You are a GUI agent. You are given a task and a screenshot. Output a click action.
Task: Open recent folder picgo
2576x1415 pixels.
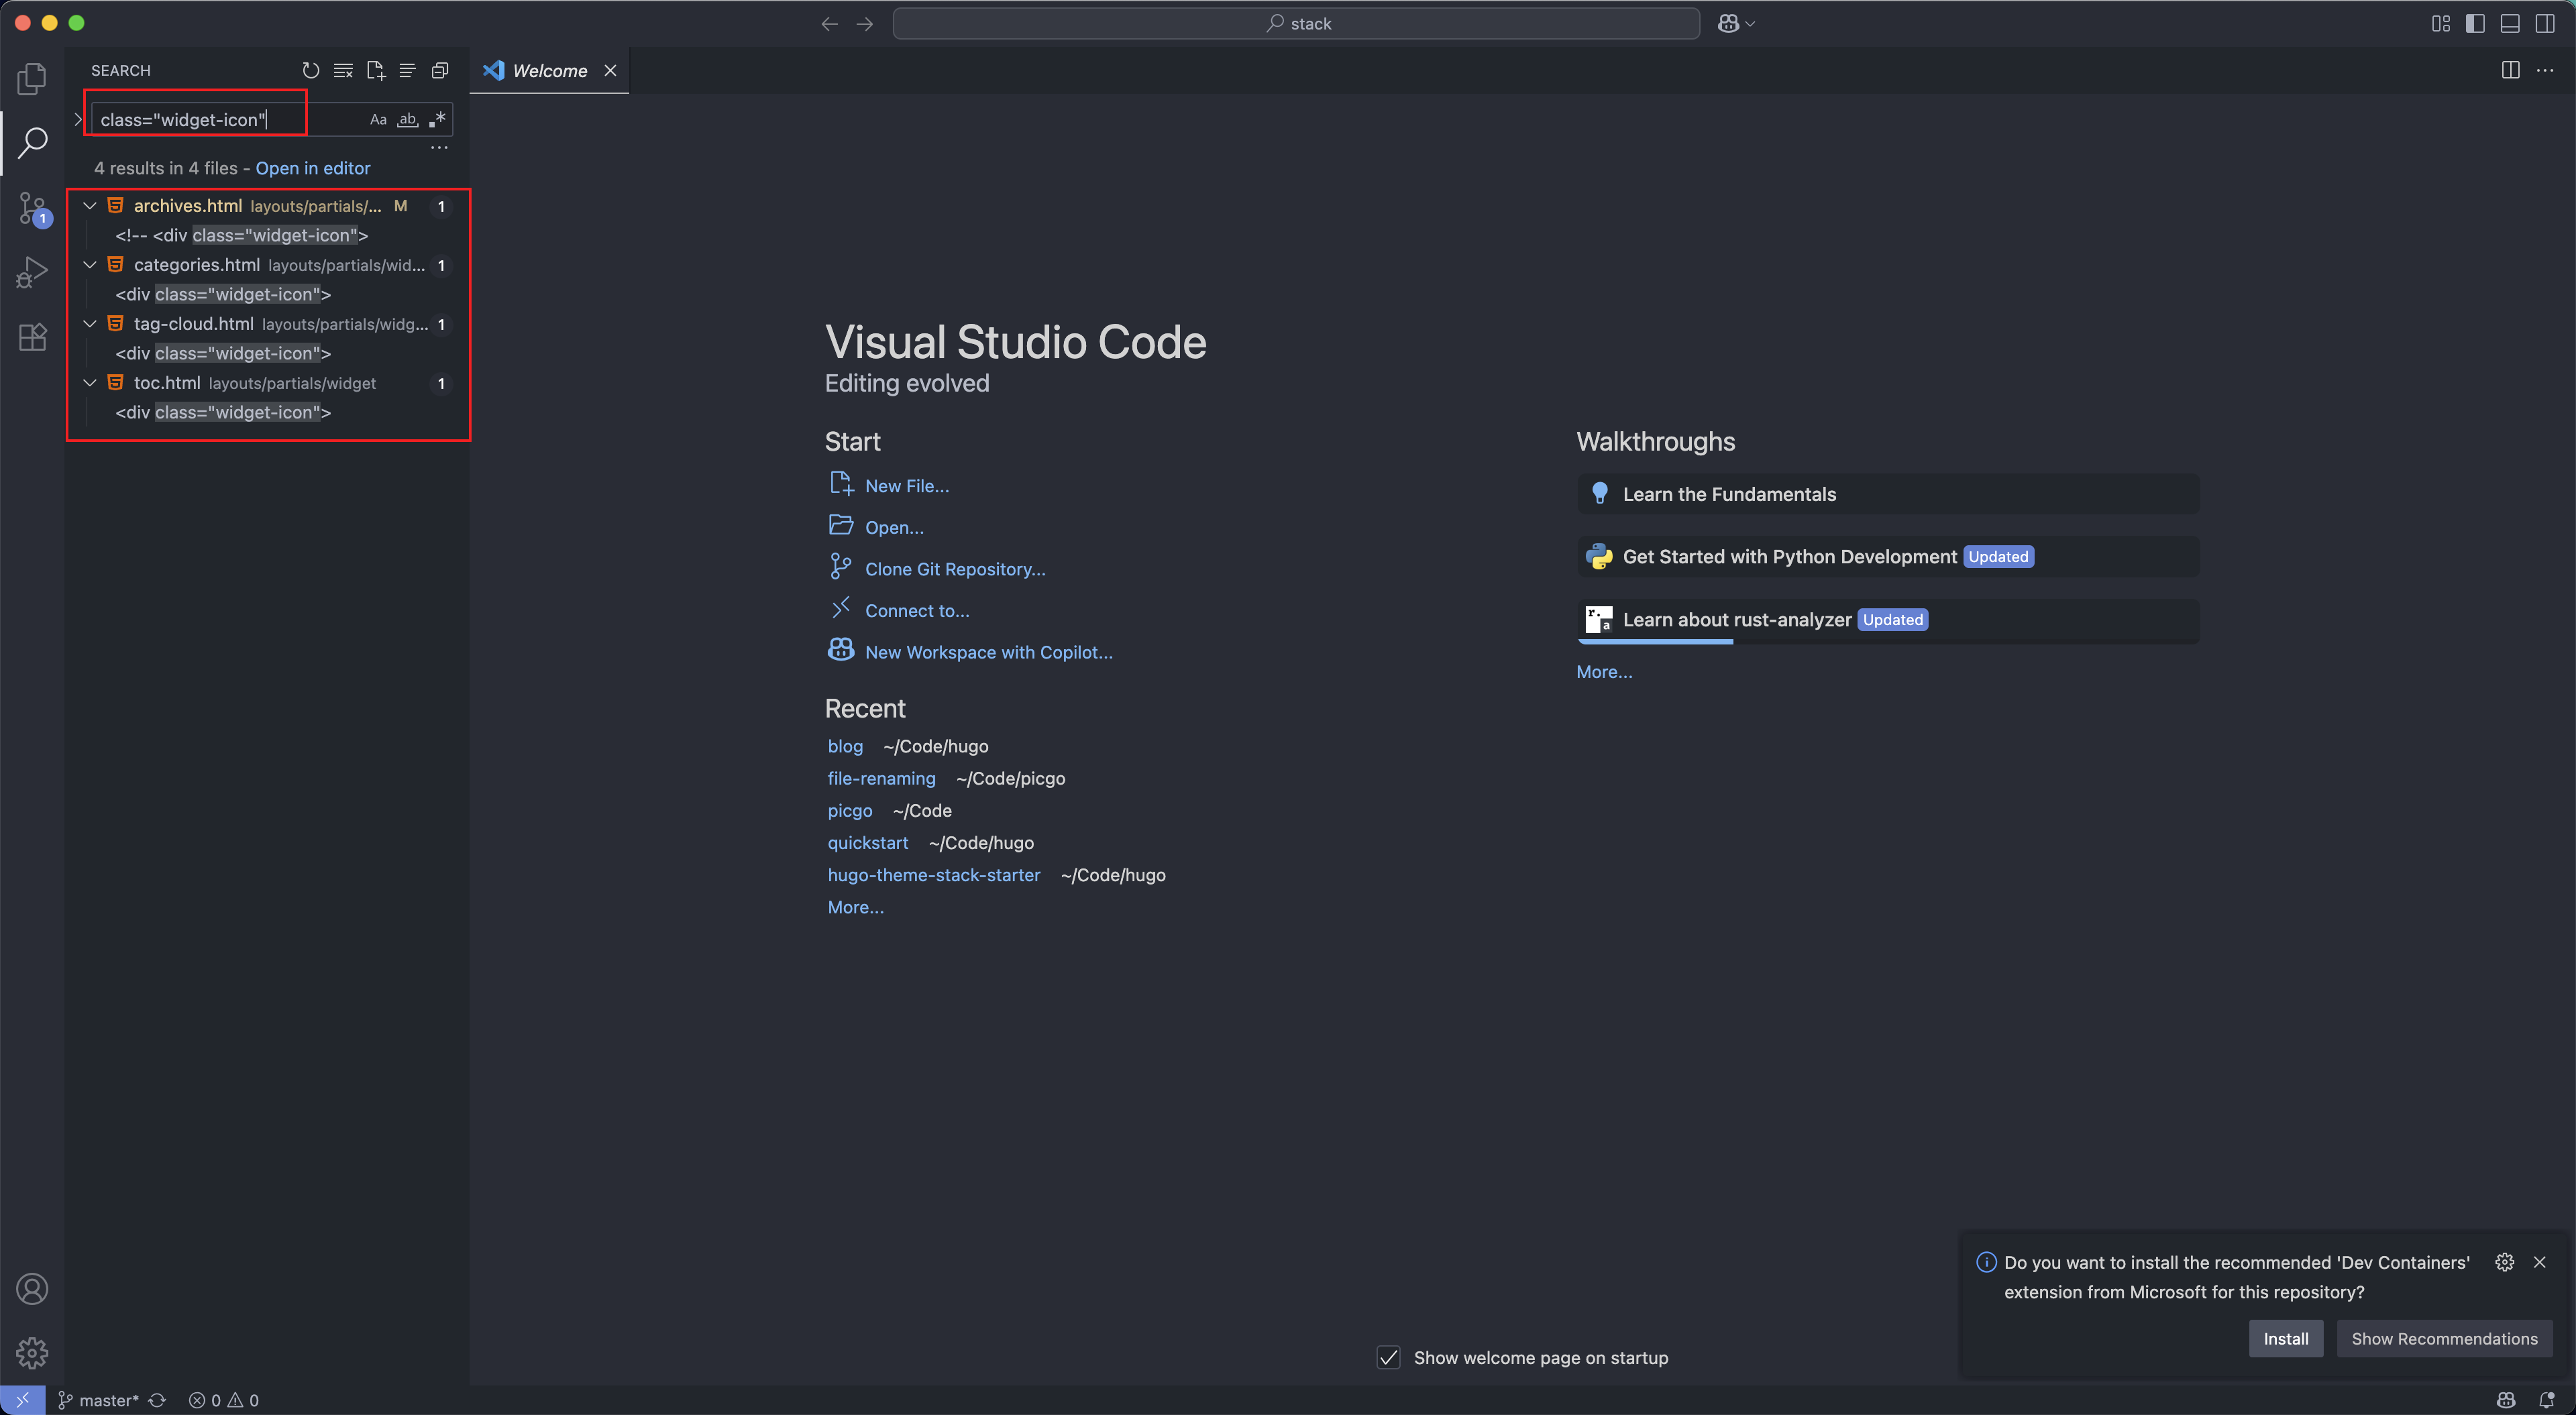(850, 810)
